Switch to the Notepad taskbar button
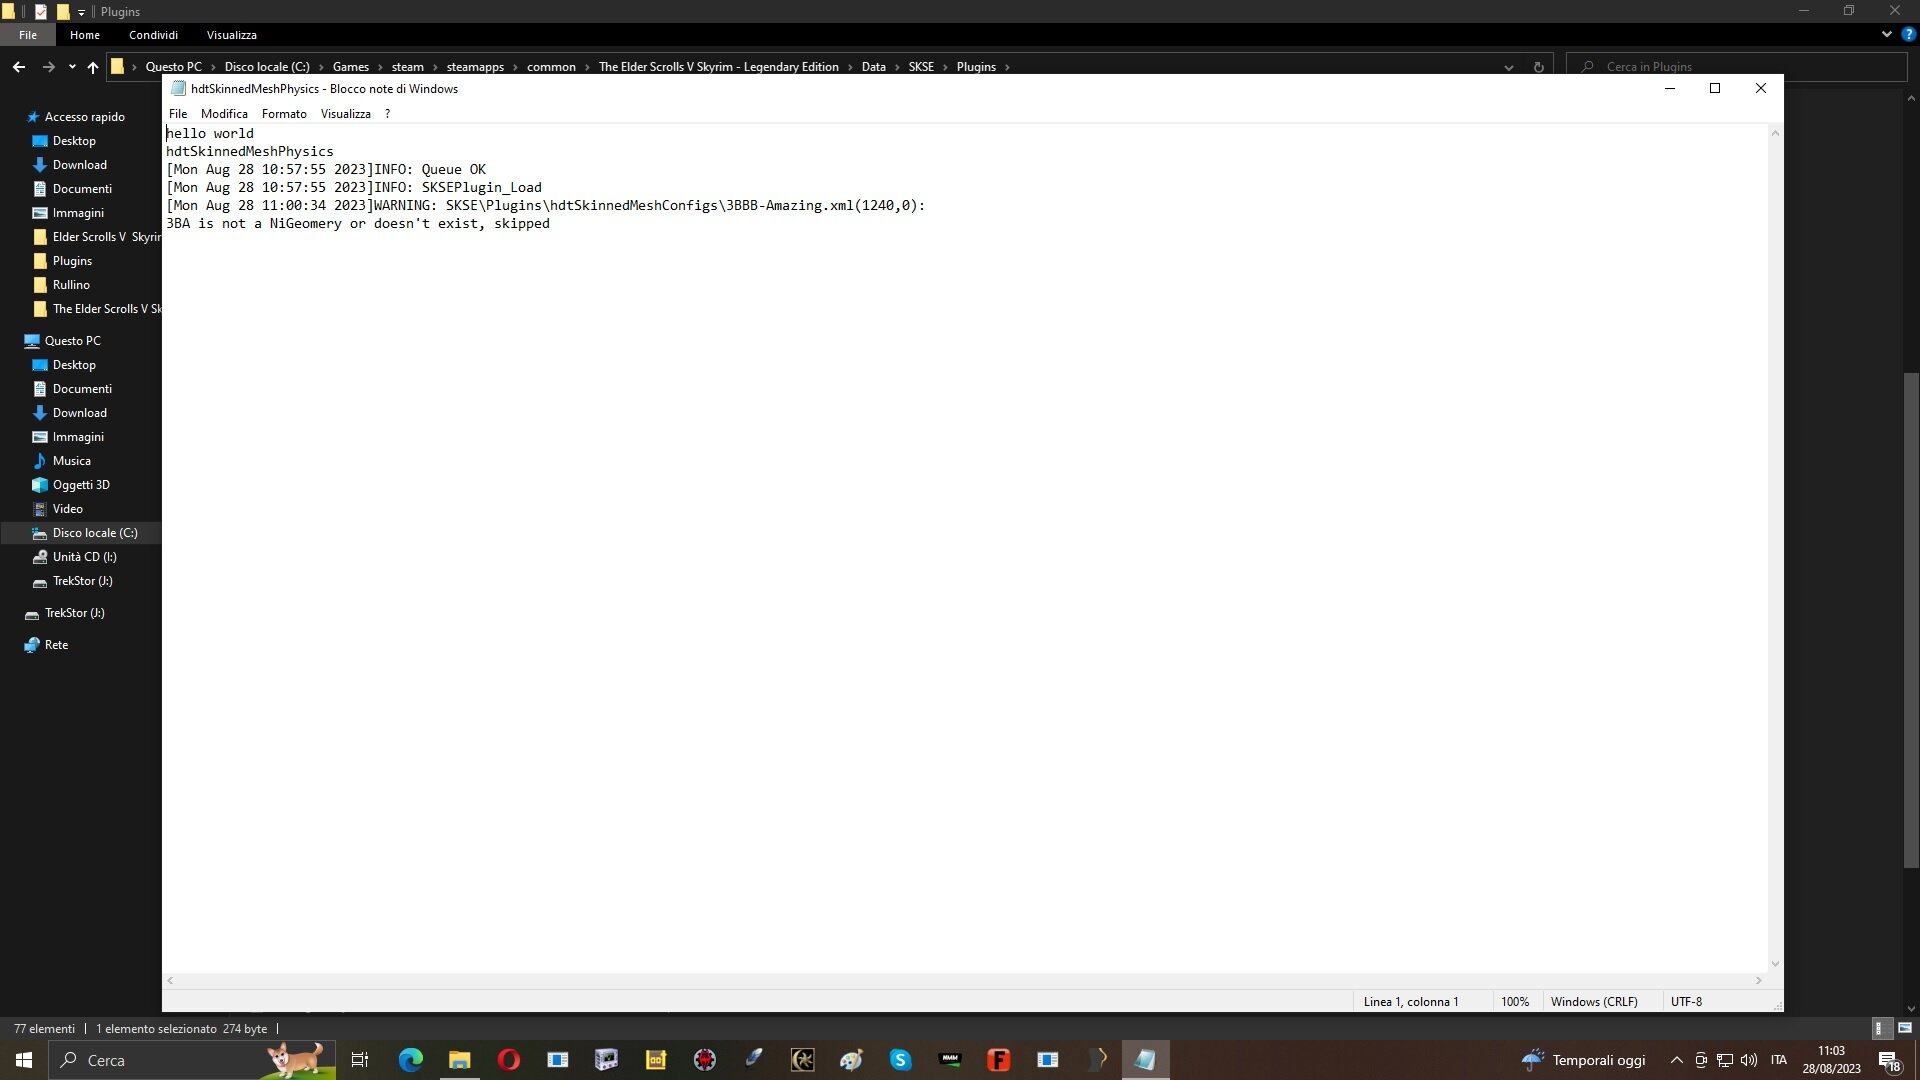The height and width of the screenshot is (1080, 1920). click(x=1145, y=1060)
